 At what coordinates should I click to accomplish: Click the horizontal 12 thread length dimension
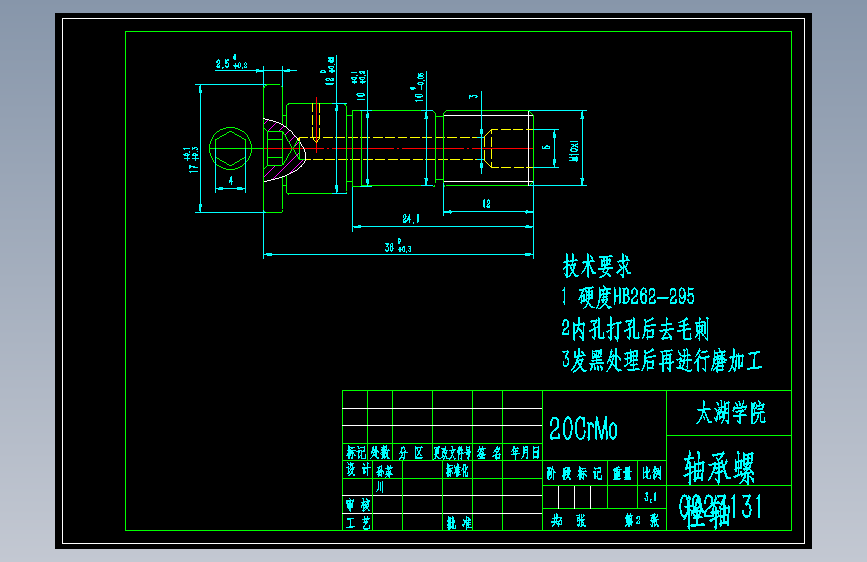point(487,203)
